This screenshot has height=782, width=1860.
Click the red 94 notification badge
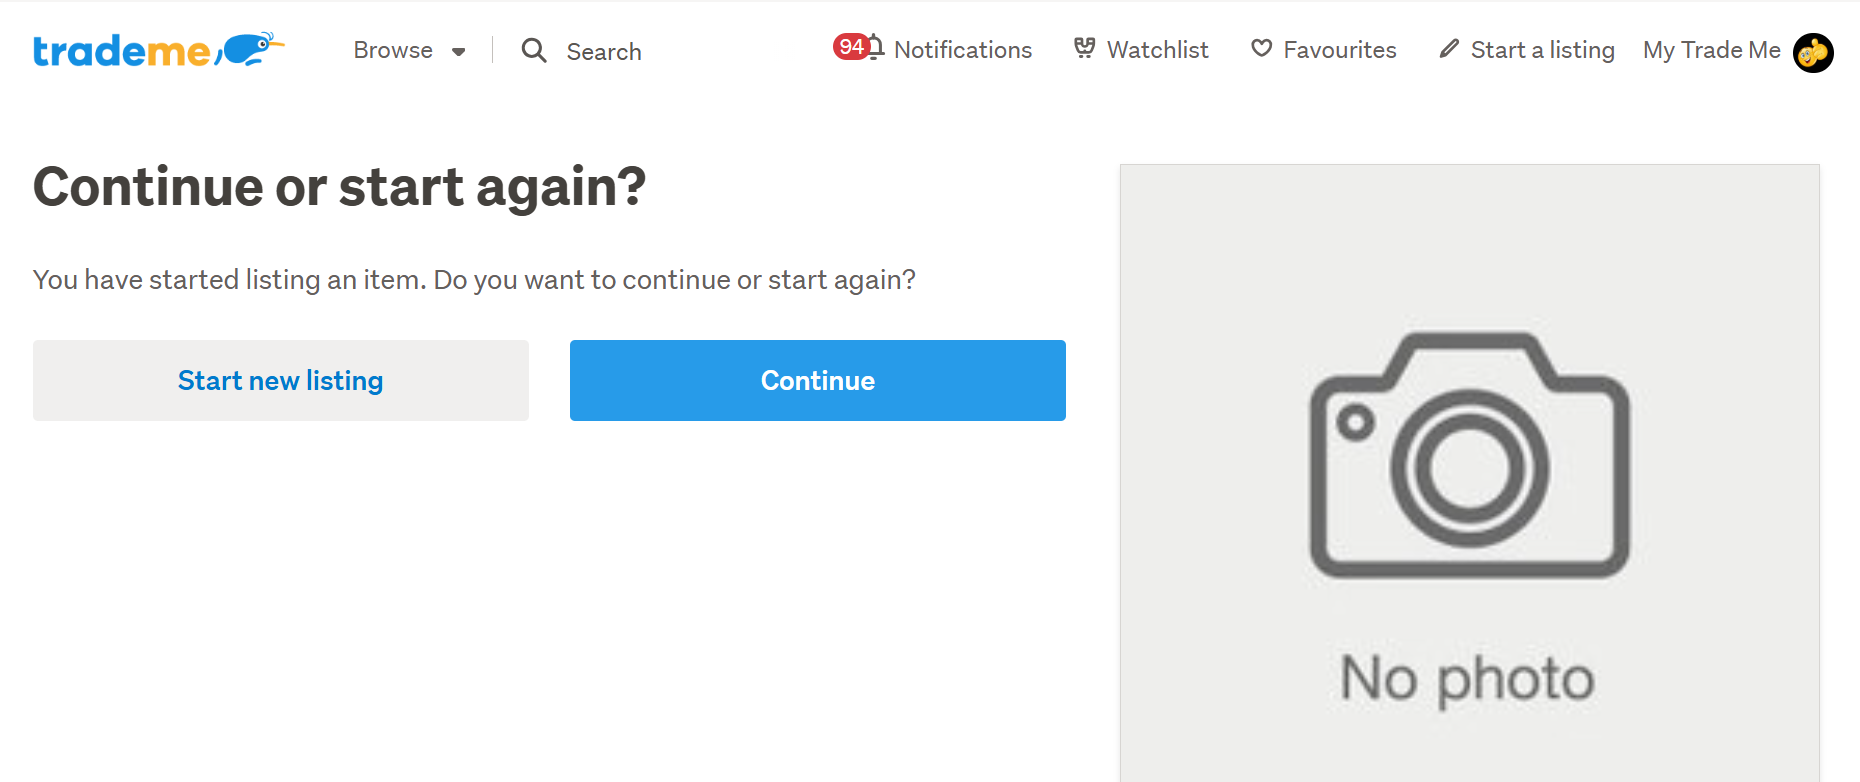851,46
